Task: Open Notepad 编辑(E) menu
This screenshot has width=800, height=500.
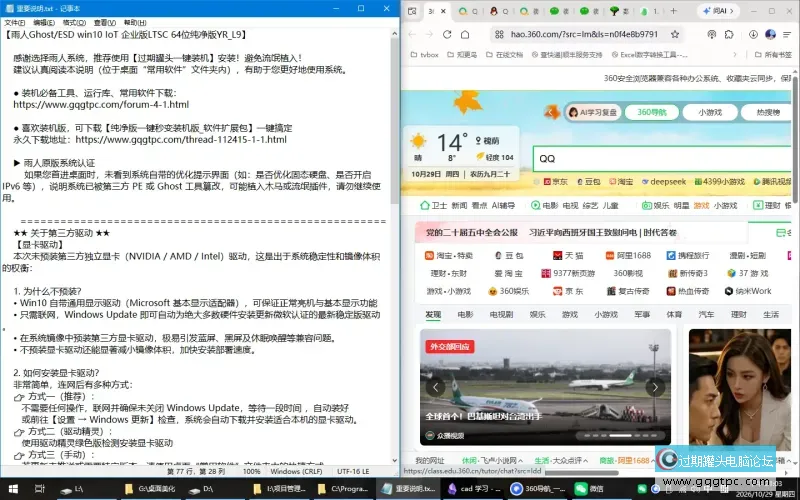Action: (x=44, y=22)
